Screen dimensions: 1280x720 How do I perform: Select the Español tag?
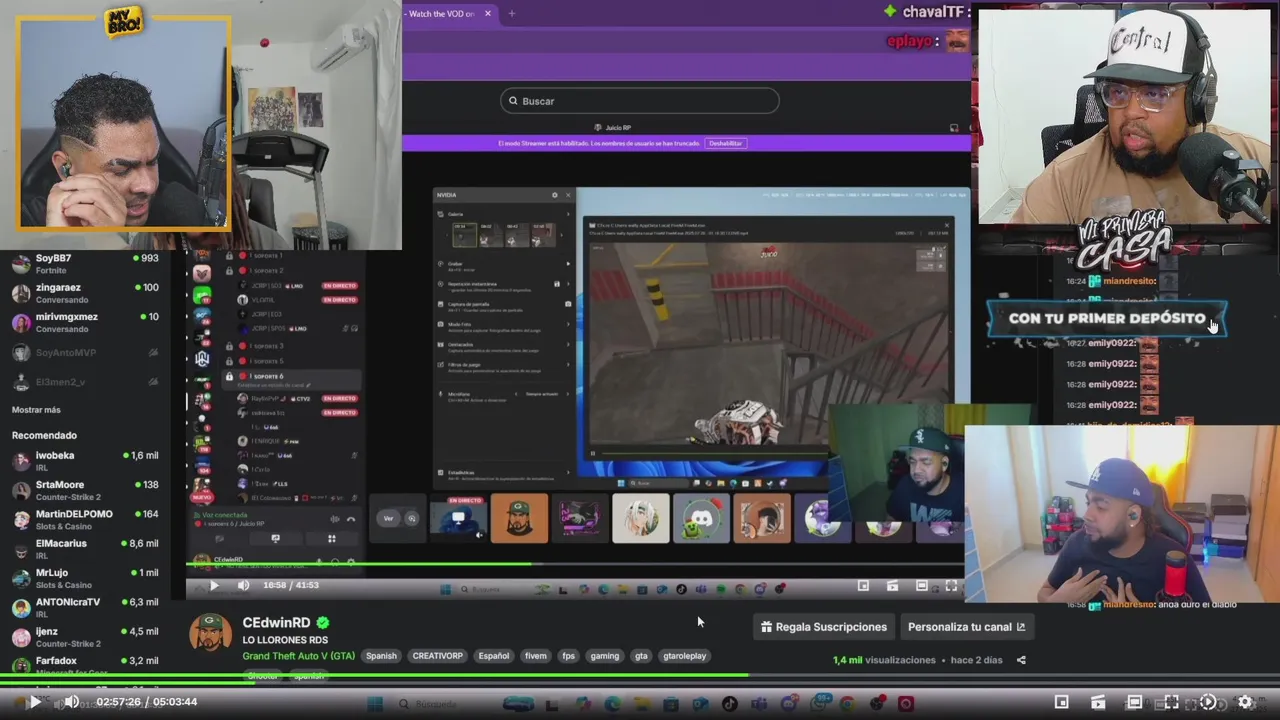click(493, 656)
